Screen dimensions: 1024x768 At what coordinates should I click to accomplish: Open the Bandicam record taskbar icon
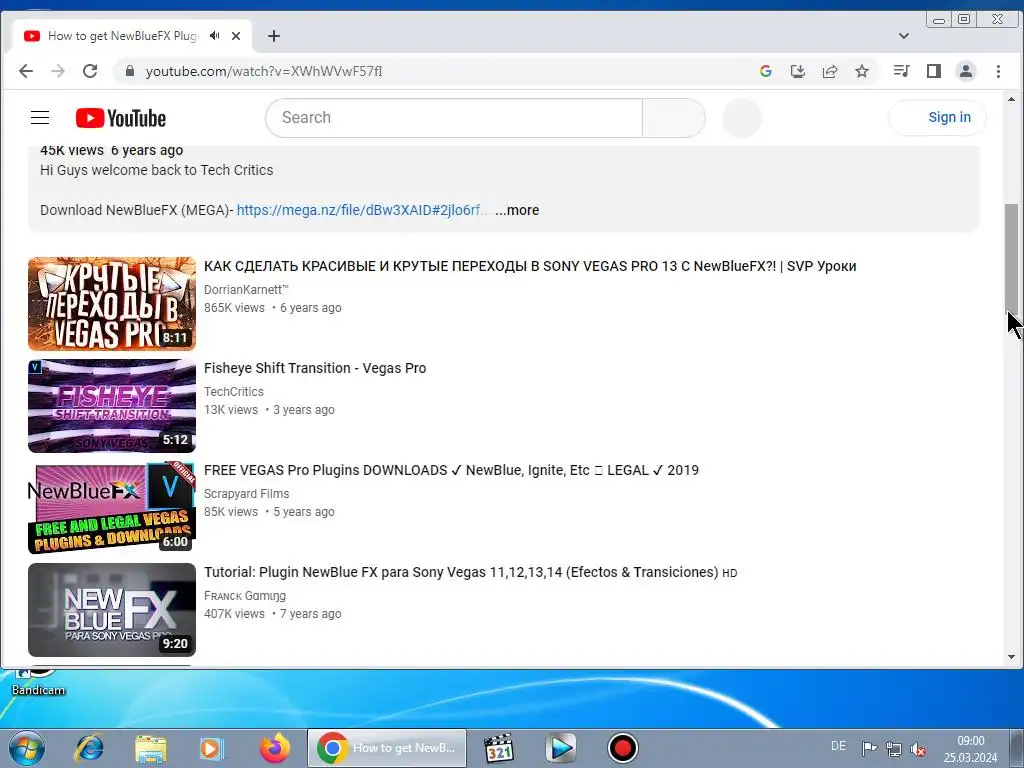click(x=622, y=748)
